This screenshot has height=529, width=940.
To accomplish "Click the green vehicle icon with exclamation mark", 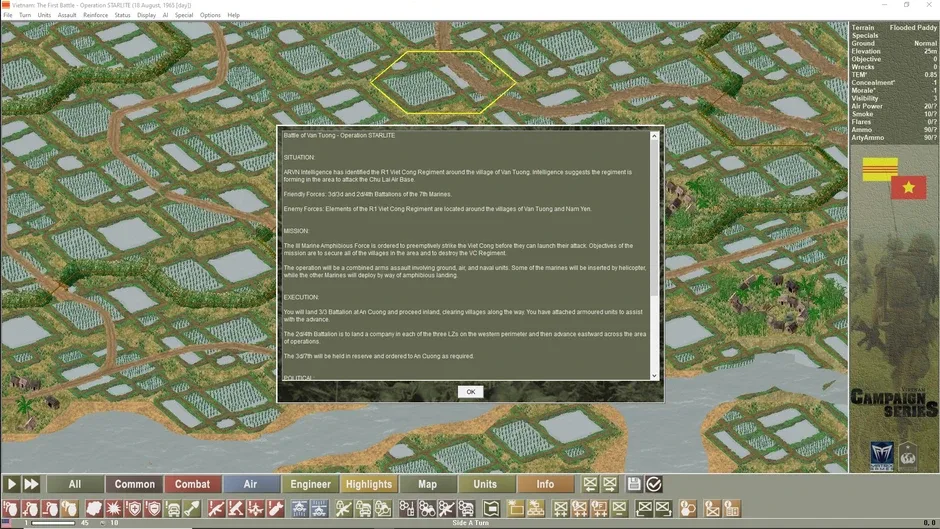I will pyautogui.click(x=173, y=509).
